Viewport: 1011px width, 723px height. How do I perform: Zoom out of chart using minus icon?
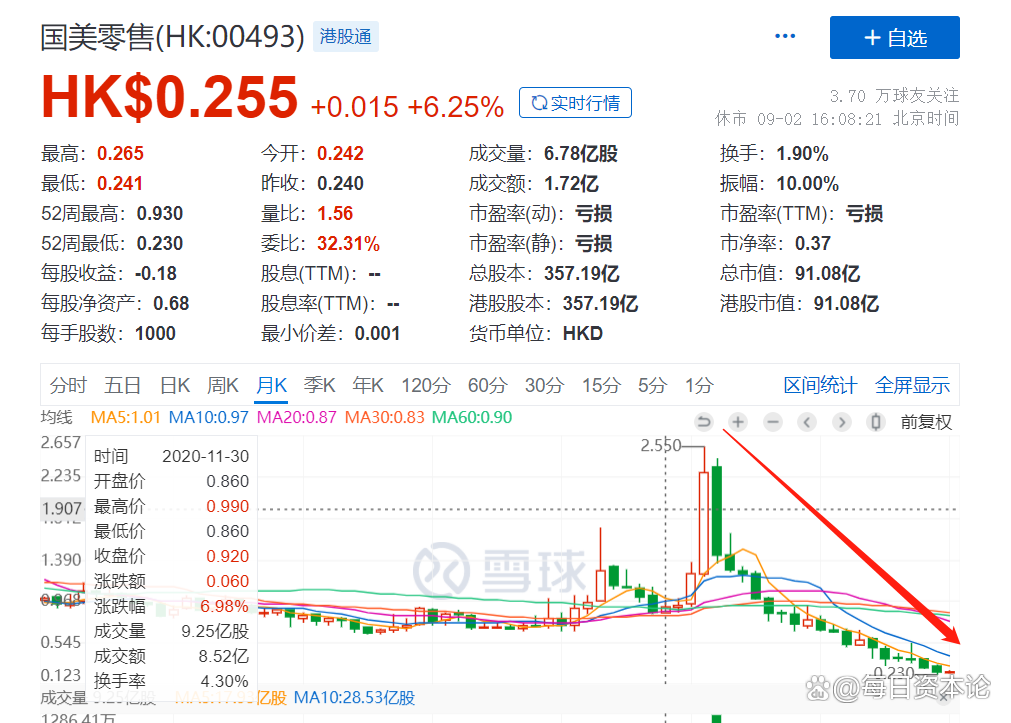point(772,422)
